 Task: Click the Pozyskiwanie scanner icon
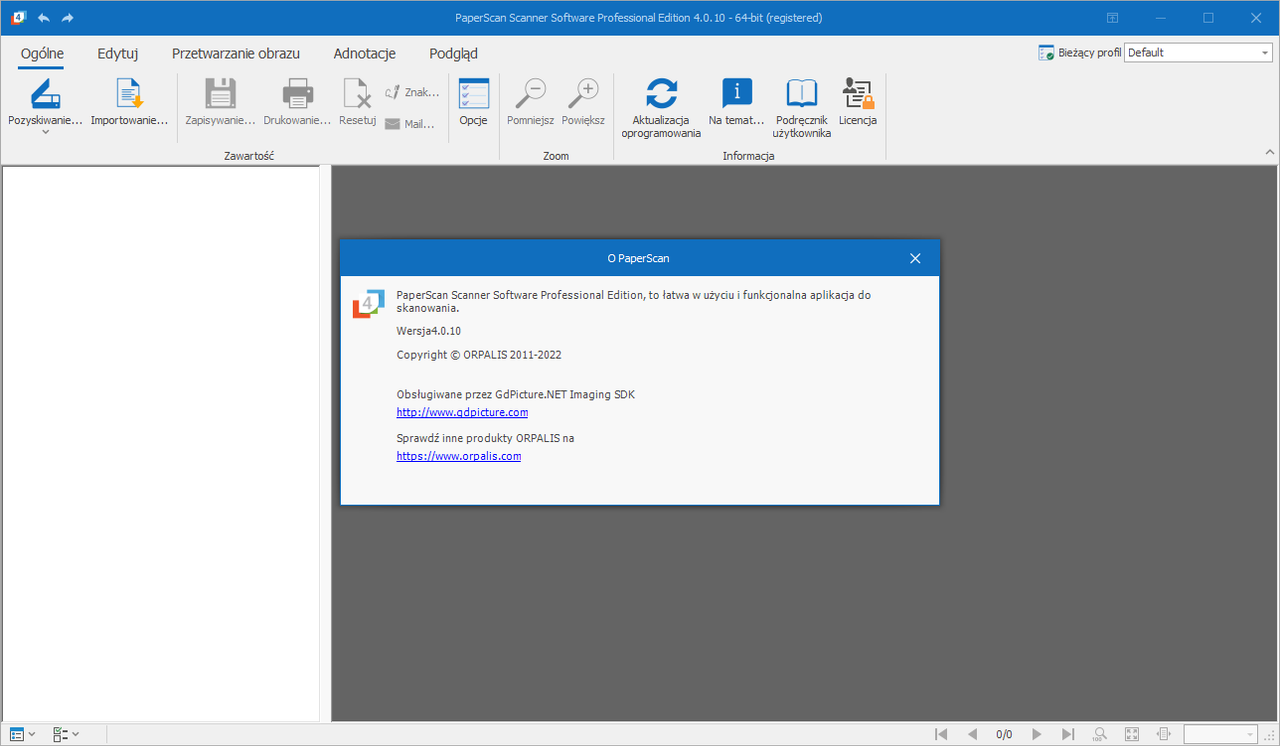(46, 93)
